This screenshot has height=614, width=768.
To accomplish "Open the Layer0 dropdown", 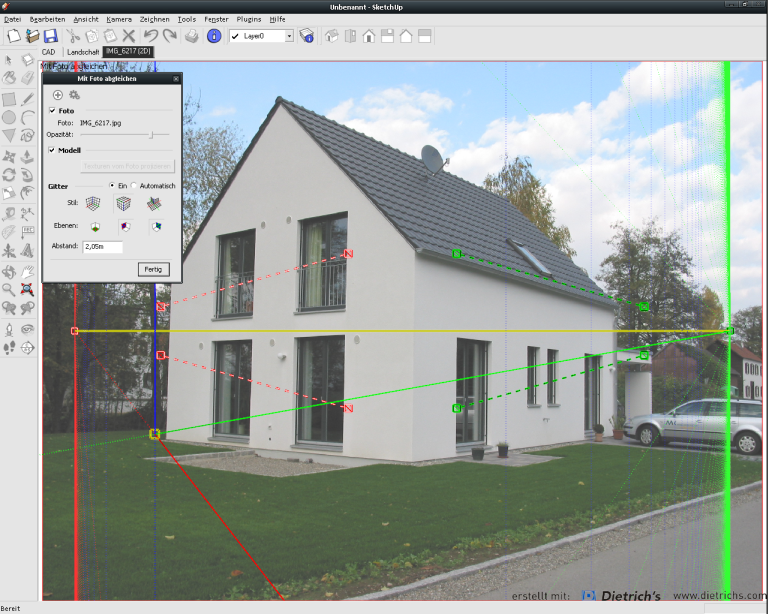I will coord(289,36).
